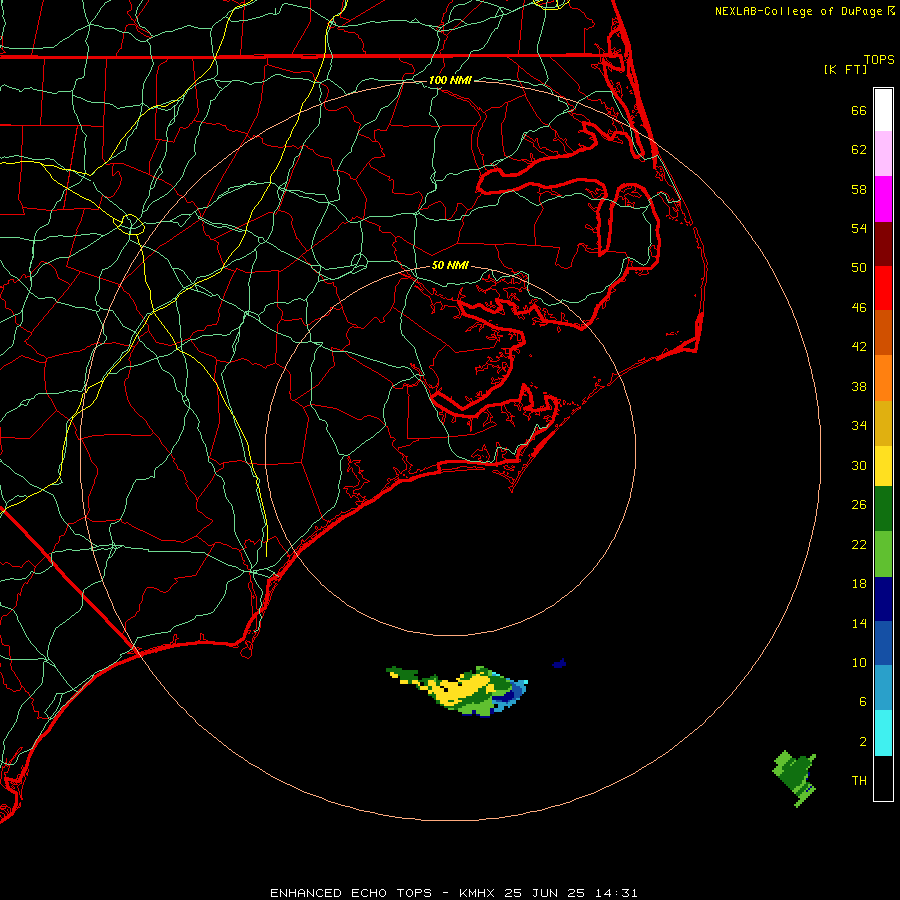Screen dimensions: 900x900
Task: Select the dark red (maroon) legend swatch
Action: (x=883, y=244)
